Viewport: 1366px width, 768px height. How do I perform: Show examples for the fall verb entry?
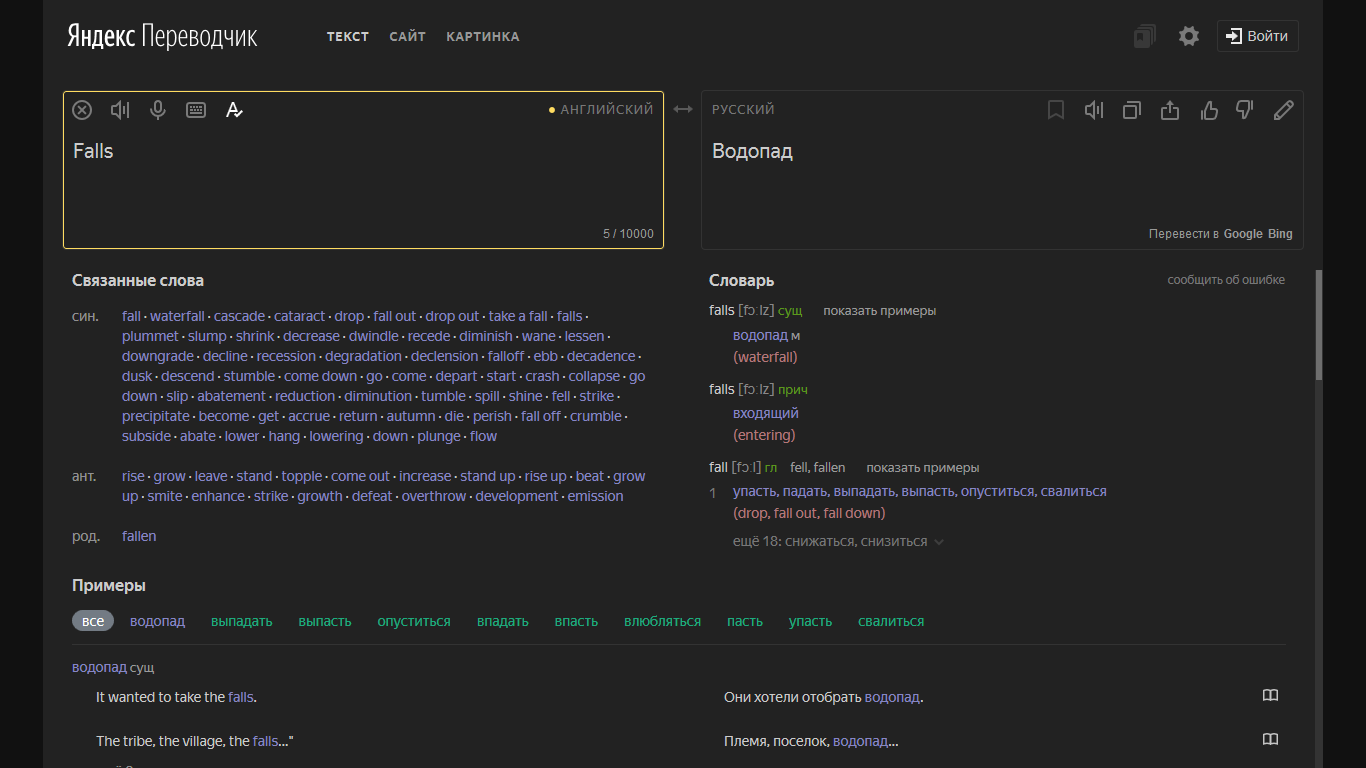tap(922, 468)
